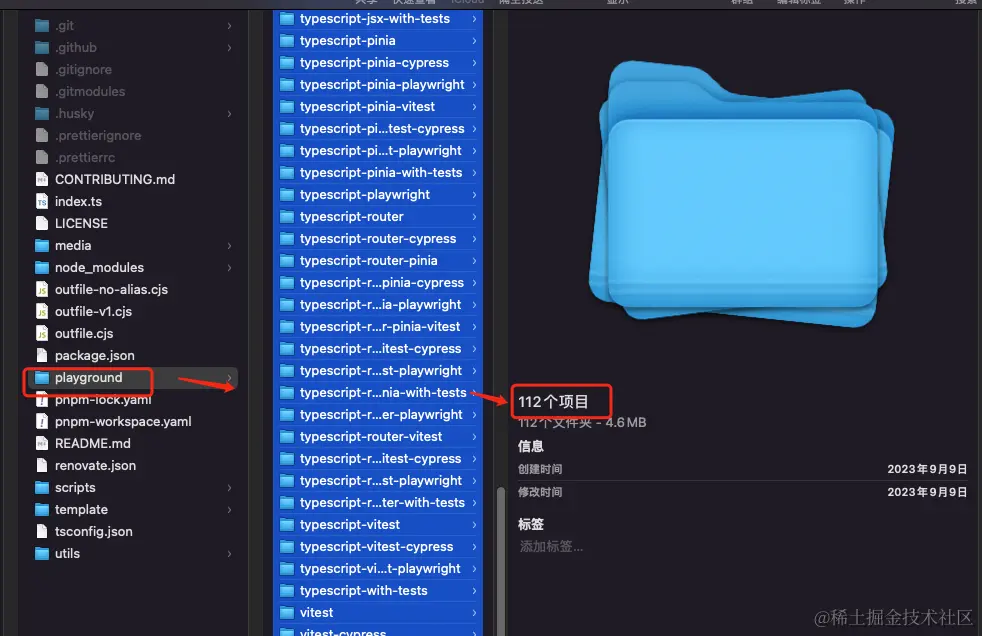The image size is (982, 636).
Task: Click the 修改时间 date value 2023年9月9日
Action: point(927,492)
